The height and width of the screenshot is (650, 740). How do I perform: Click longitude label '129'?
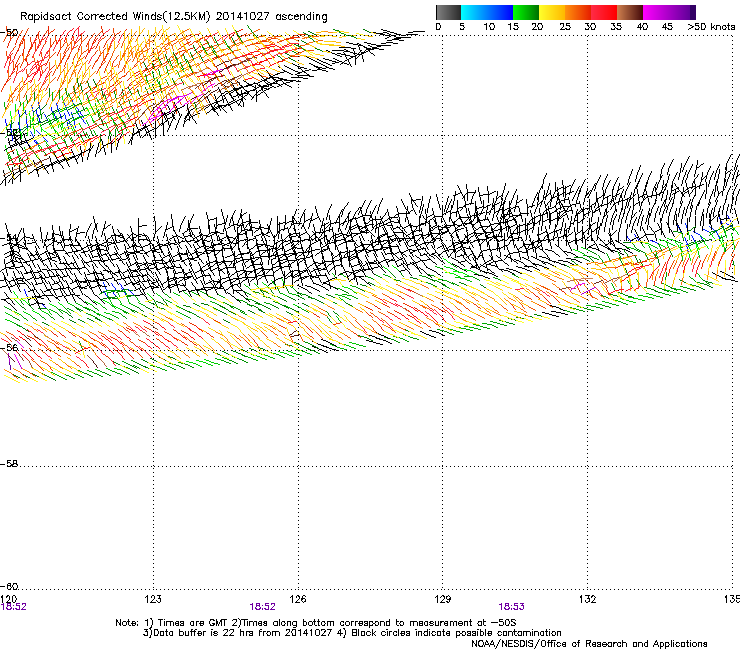443,599
